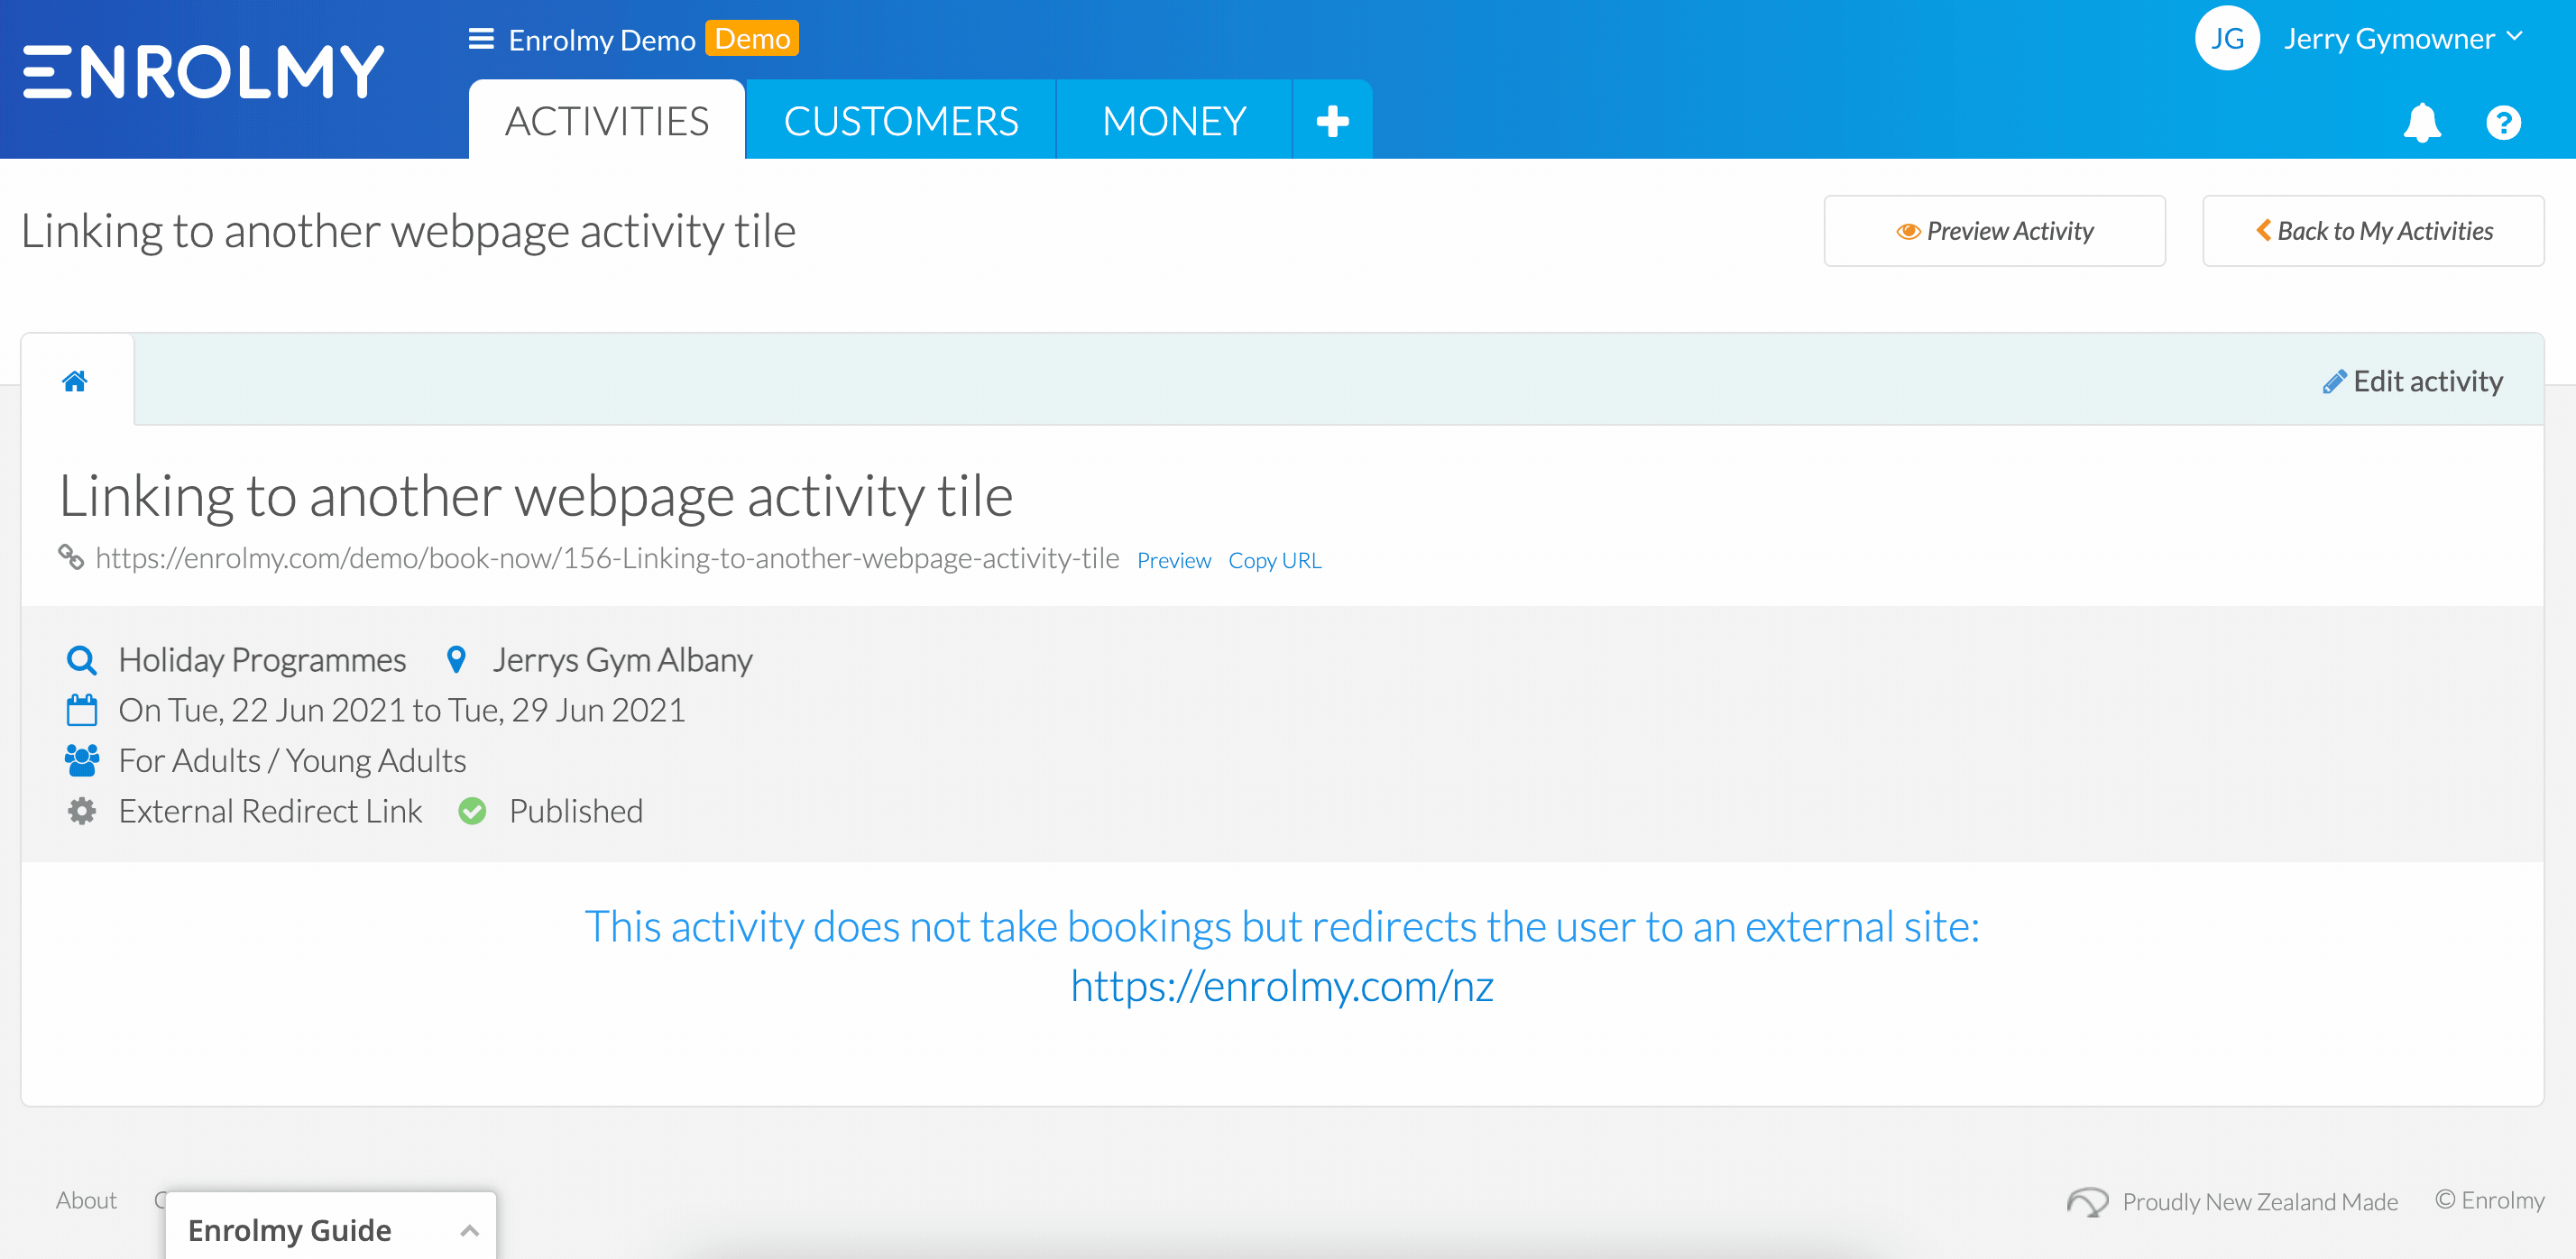Image resolution: width=2576 pixels, height=1259 pixels.
Task: Click the date range Tue 22 Jun 2021 text
Action: [402, 710]
